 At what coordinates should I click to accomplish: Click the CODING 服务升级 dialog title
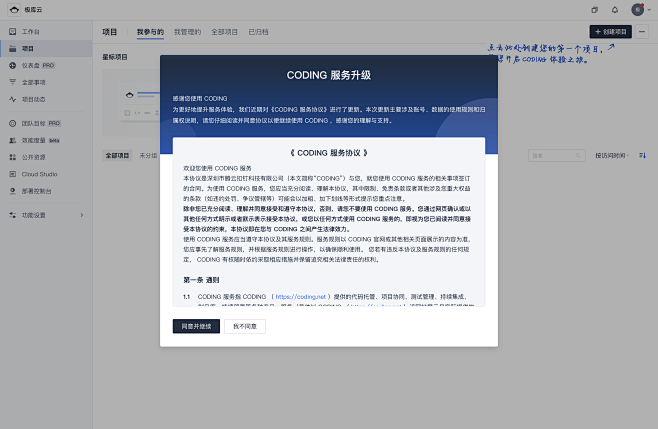coord(329,75)
